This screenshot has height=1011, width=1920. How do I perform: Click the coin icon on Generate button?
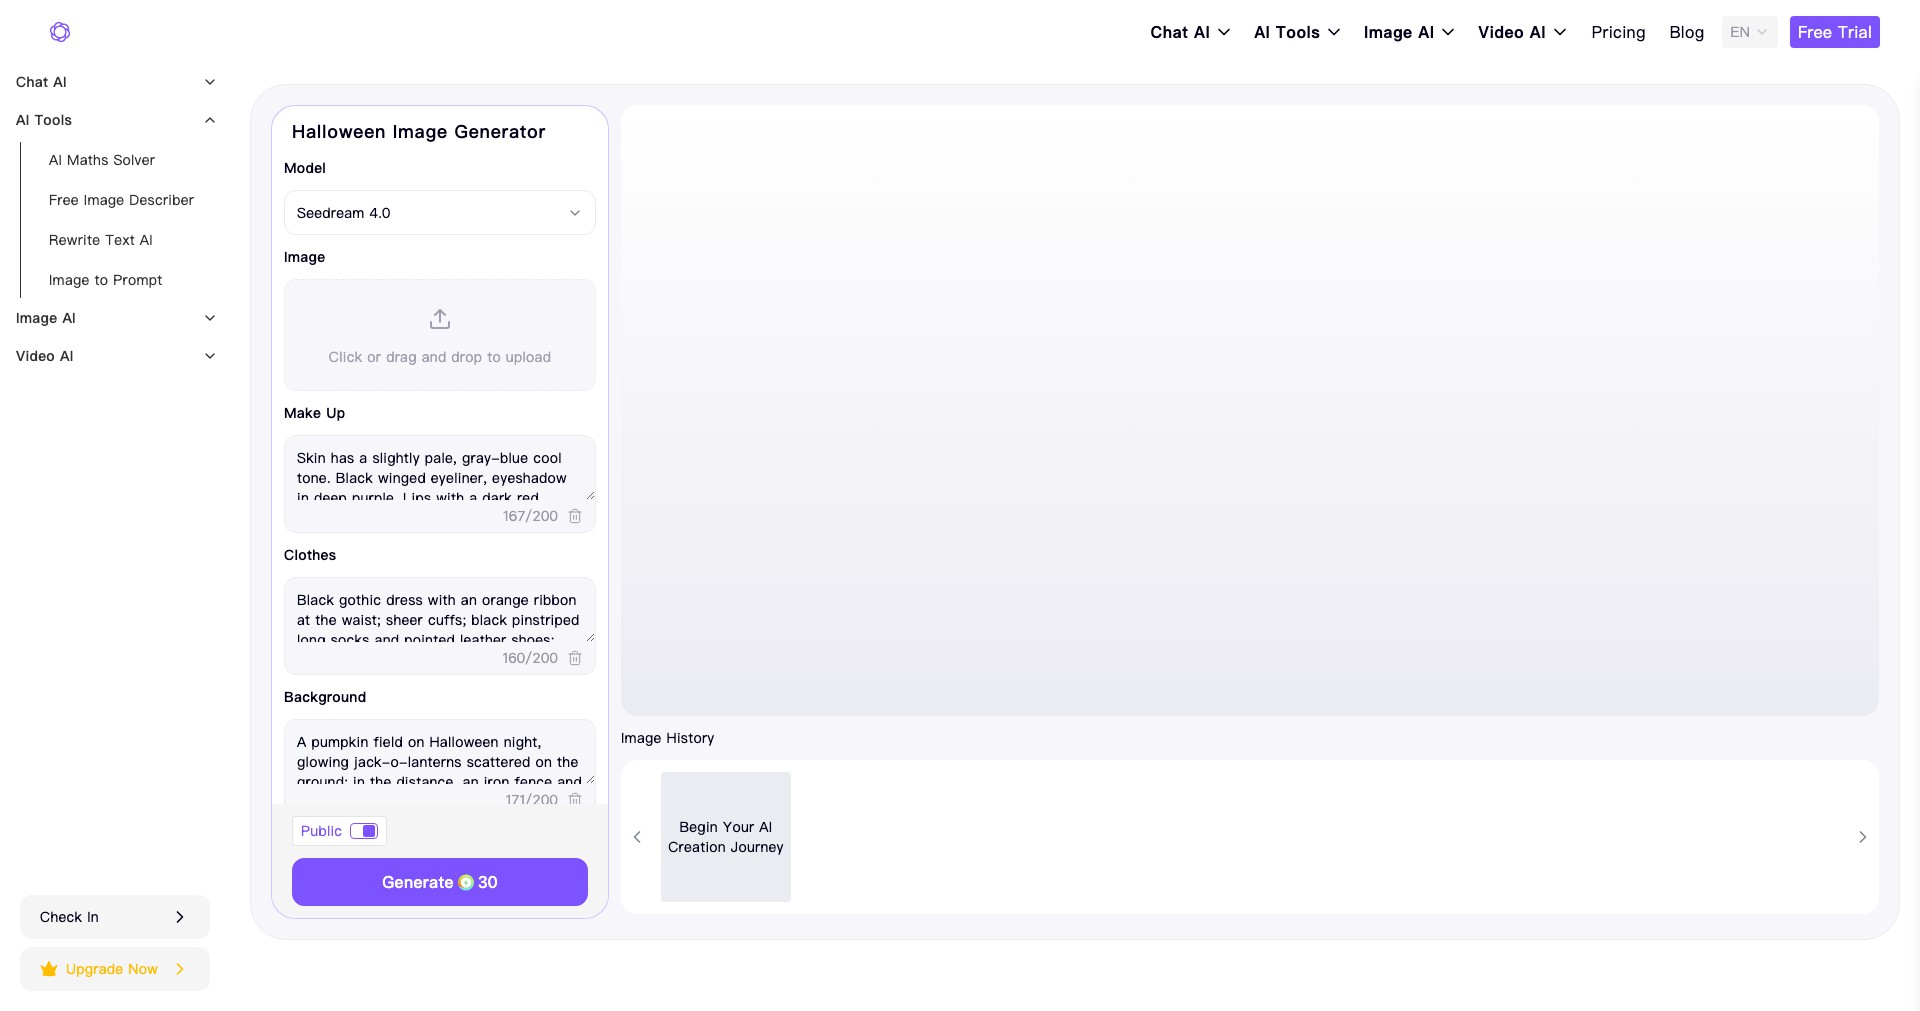tap(466, 882)
